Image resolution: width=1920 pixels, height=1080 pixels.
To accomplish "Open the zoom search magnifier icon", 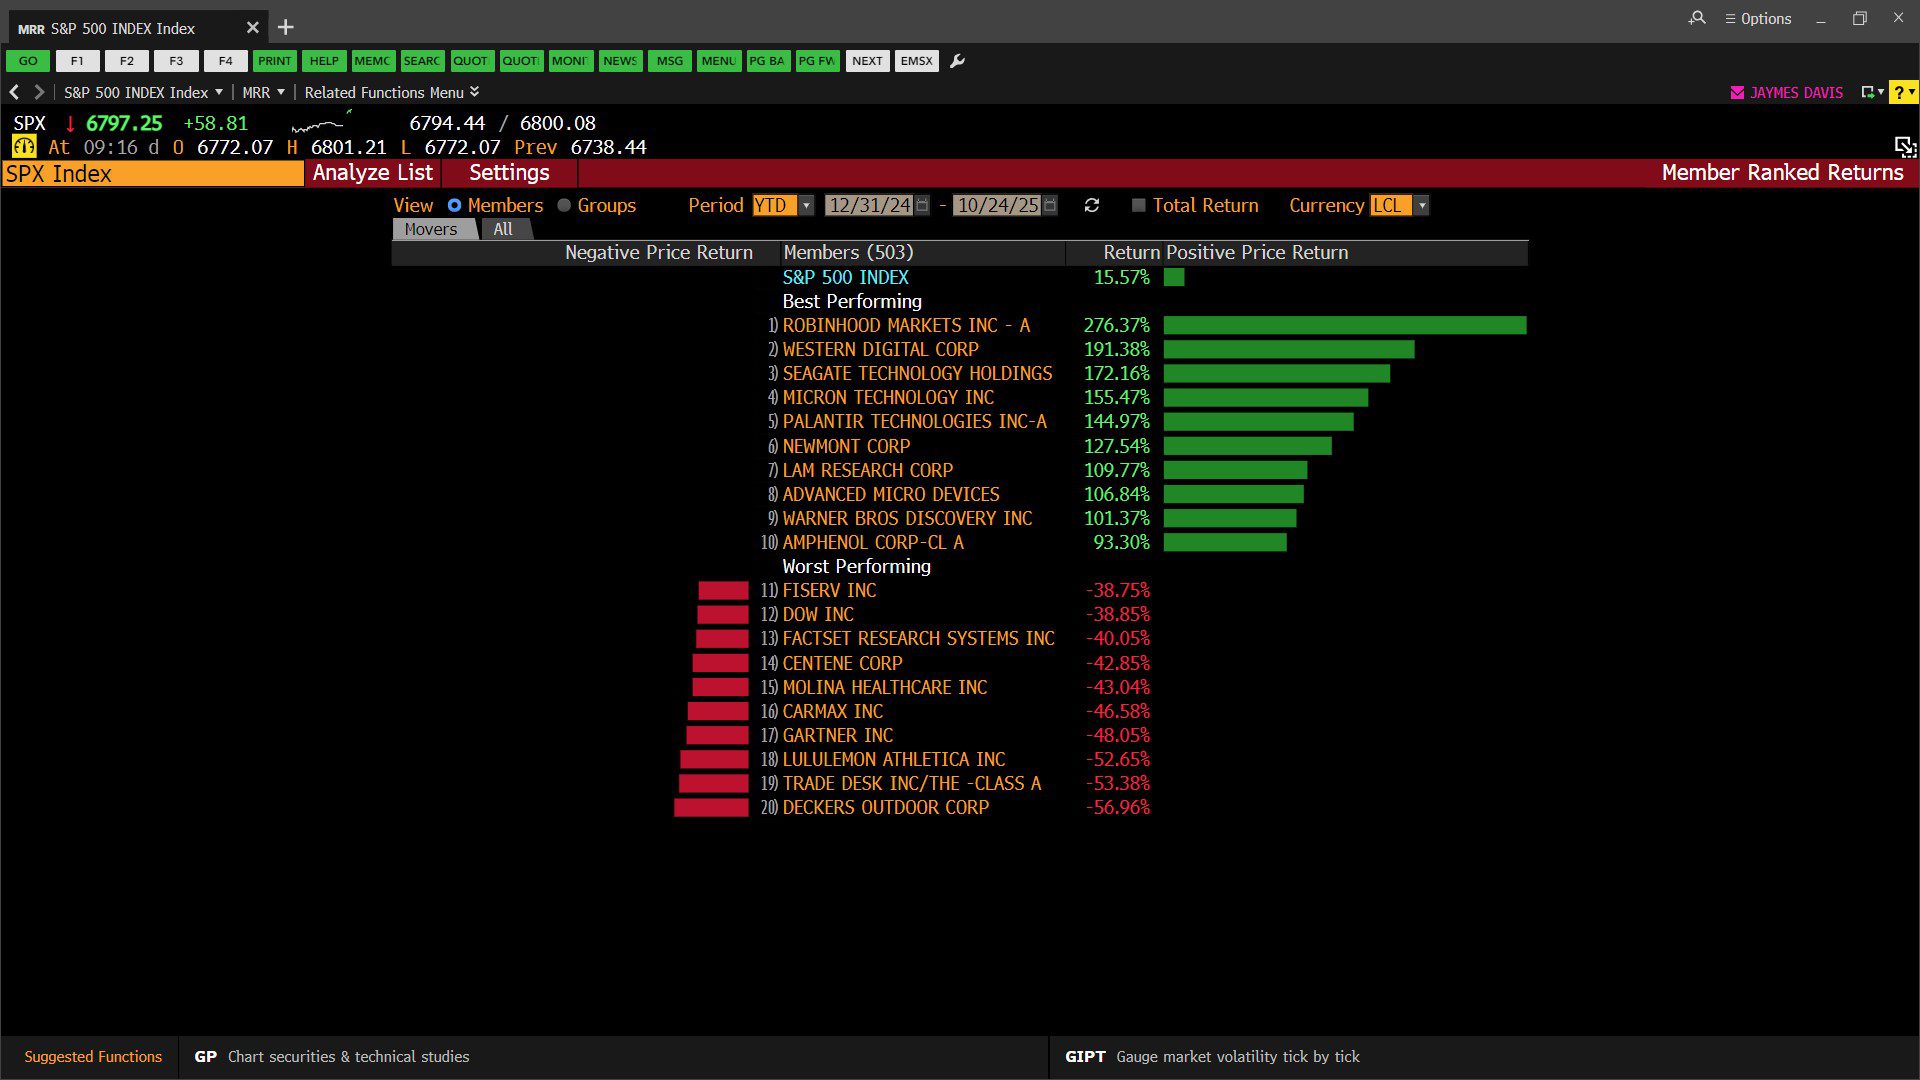I will (1697, 18).
